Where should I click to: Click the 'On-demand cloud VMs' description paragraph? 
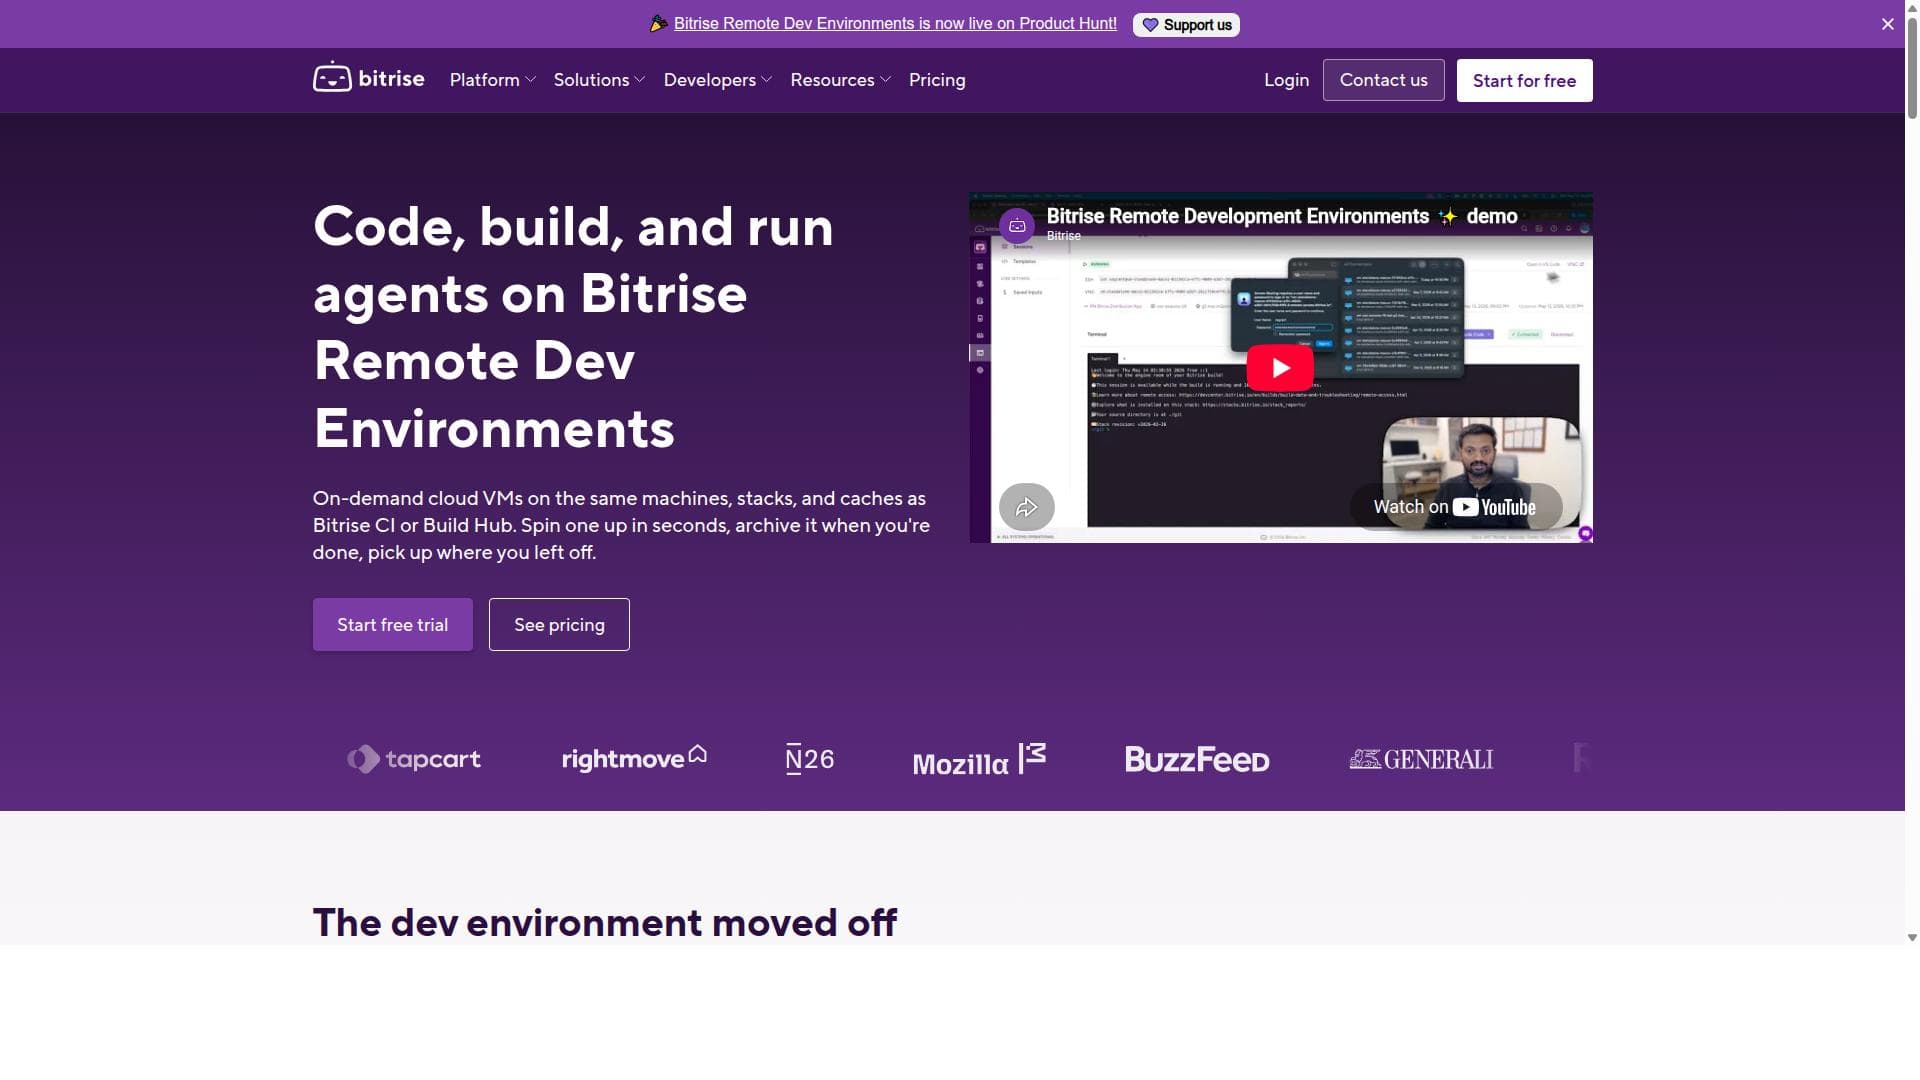(621, 525)
